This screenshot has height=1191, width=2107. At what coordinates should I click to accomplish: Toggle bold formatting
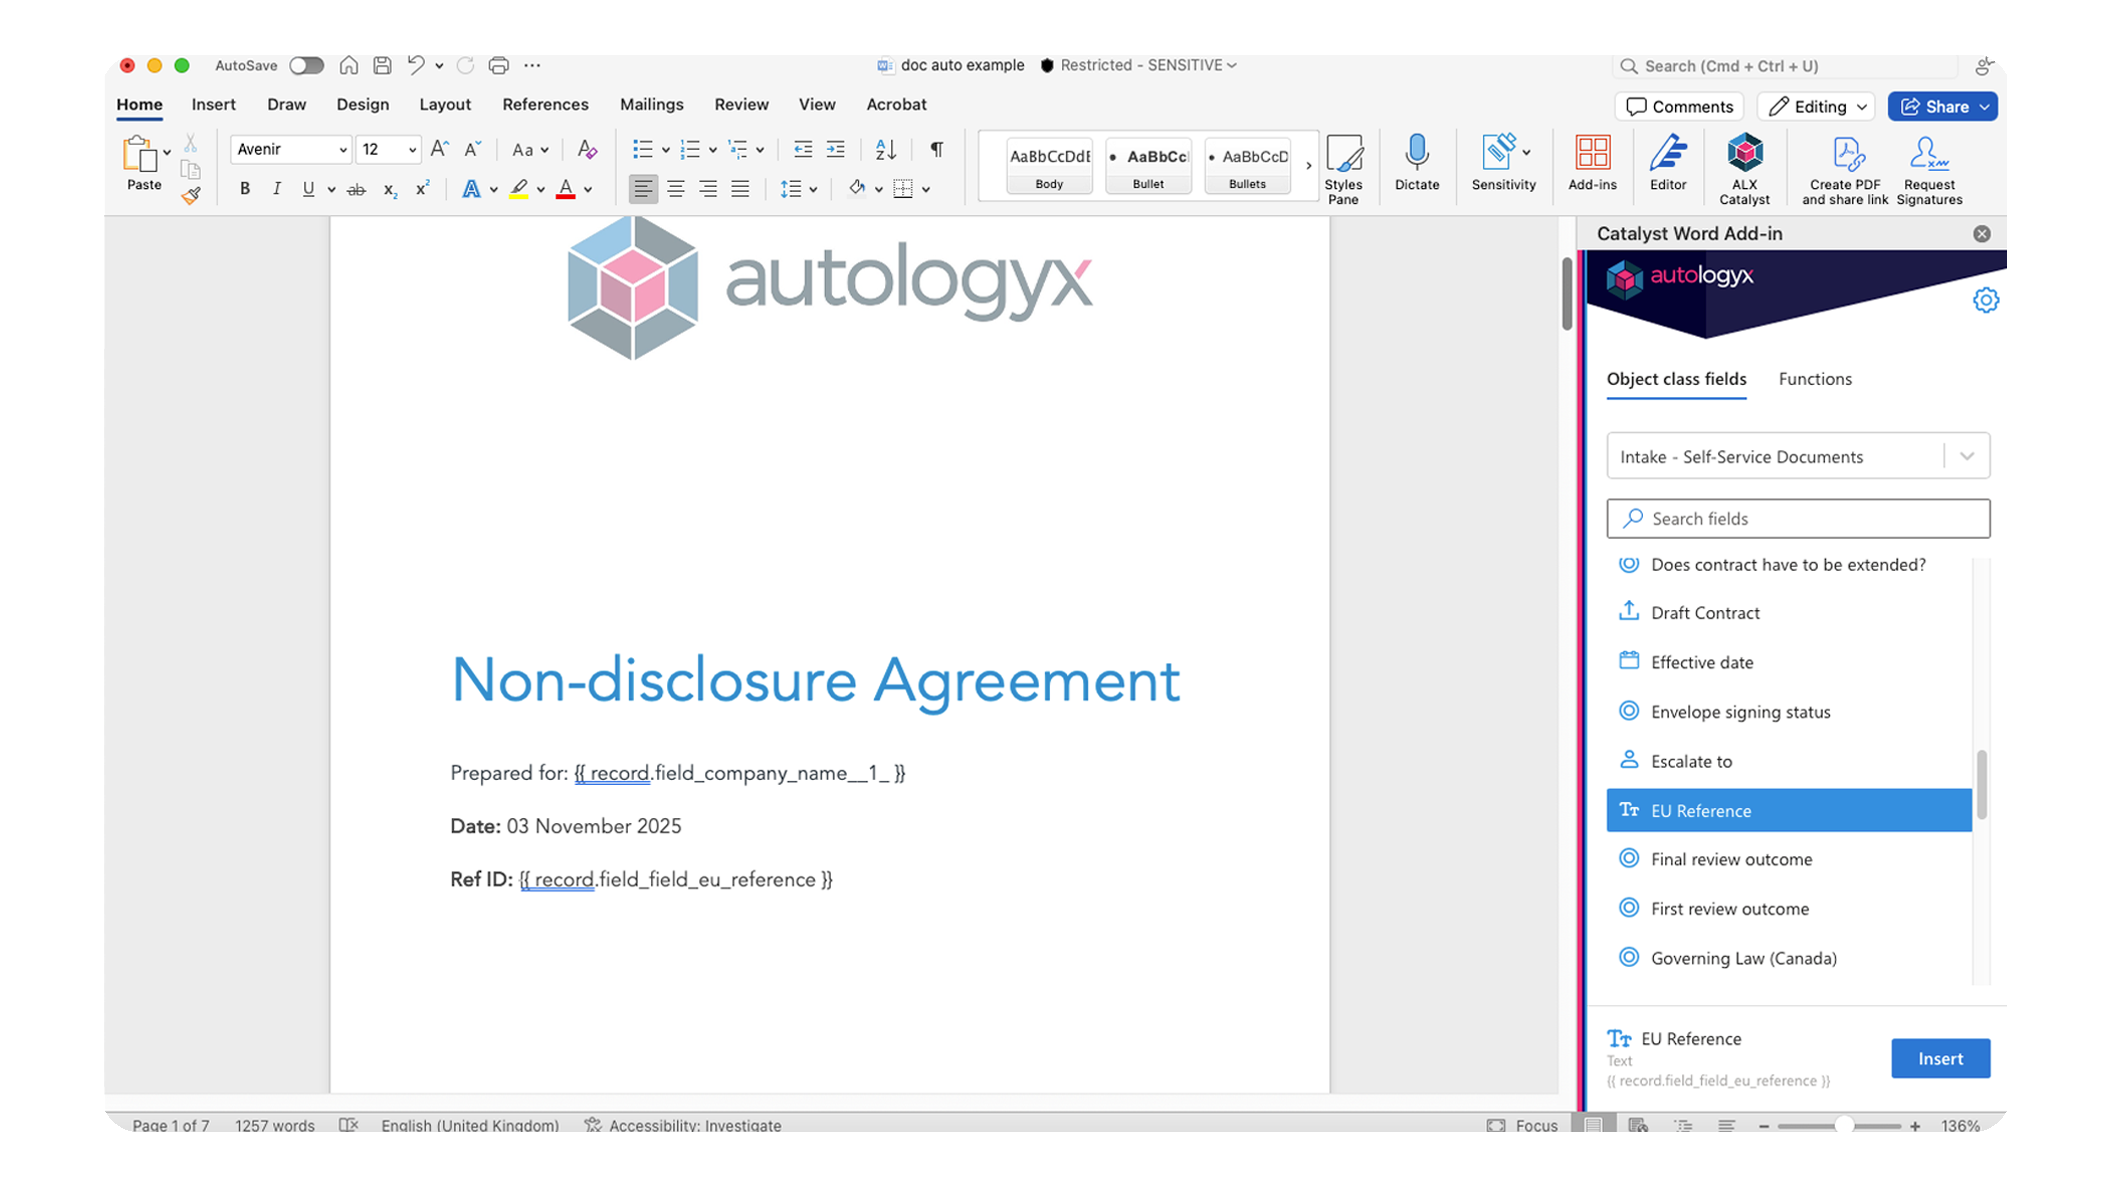[x=244, y=189]
